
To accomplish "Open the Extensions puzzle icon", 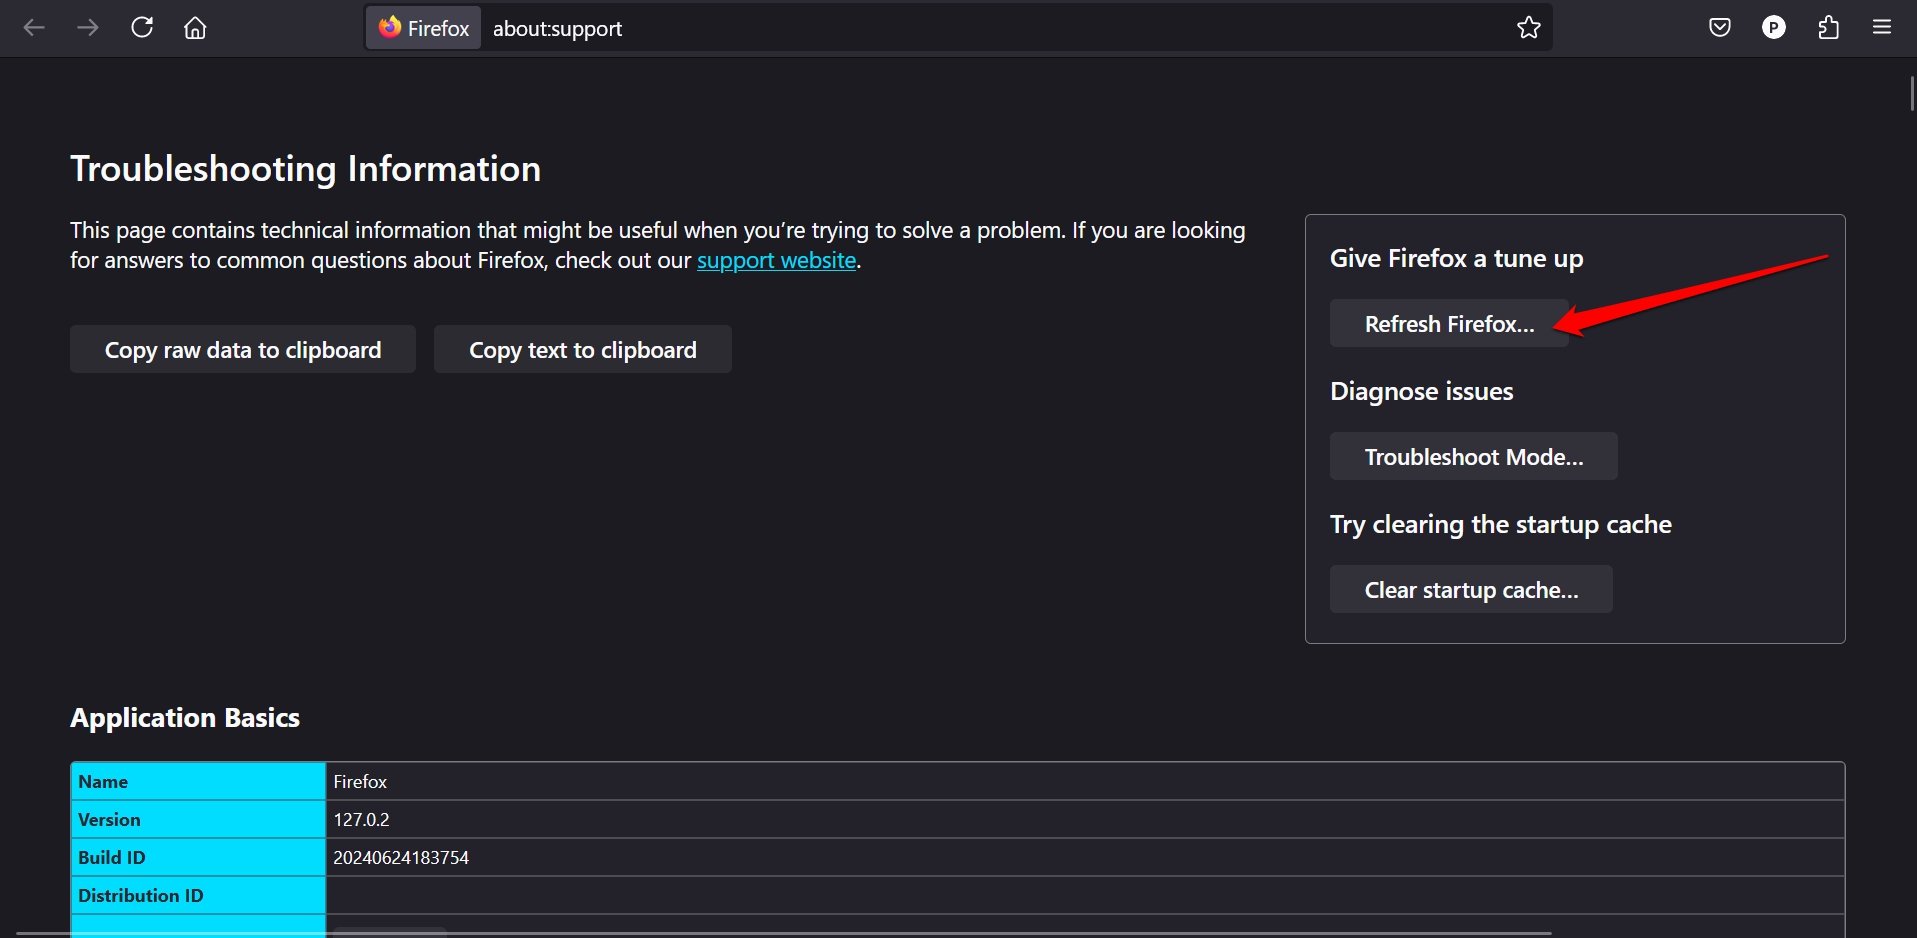I will tap(1828, 28).
